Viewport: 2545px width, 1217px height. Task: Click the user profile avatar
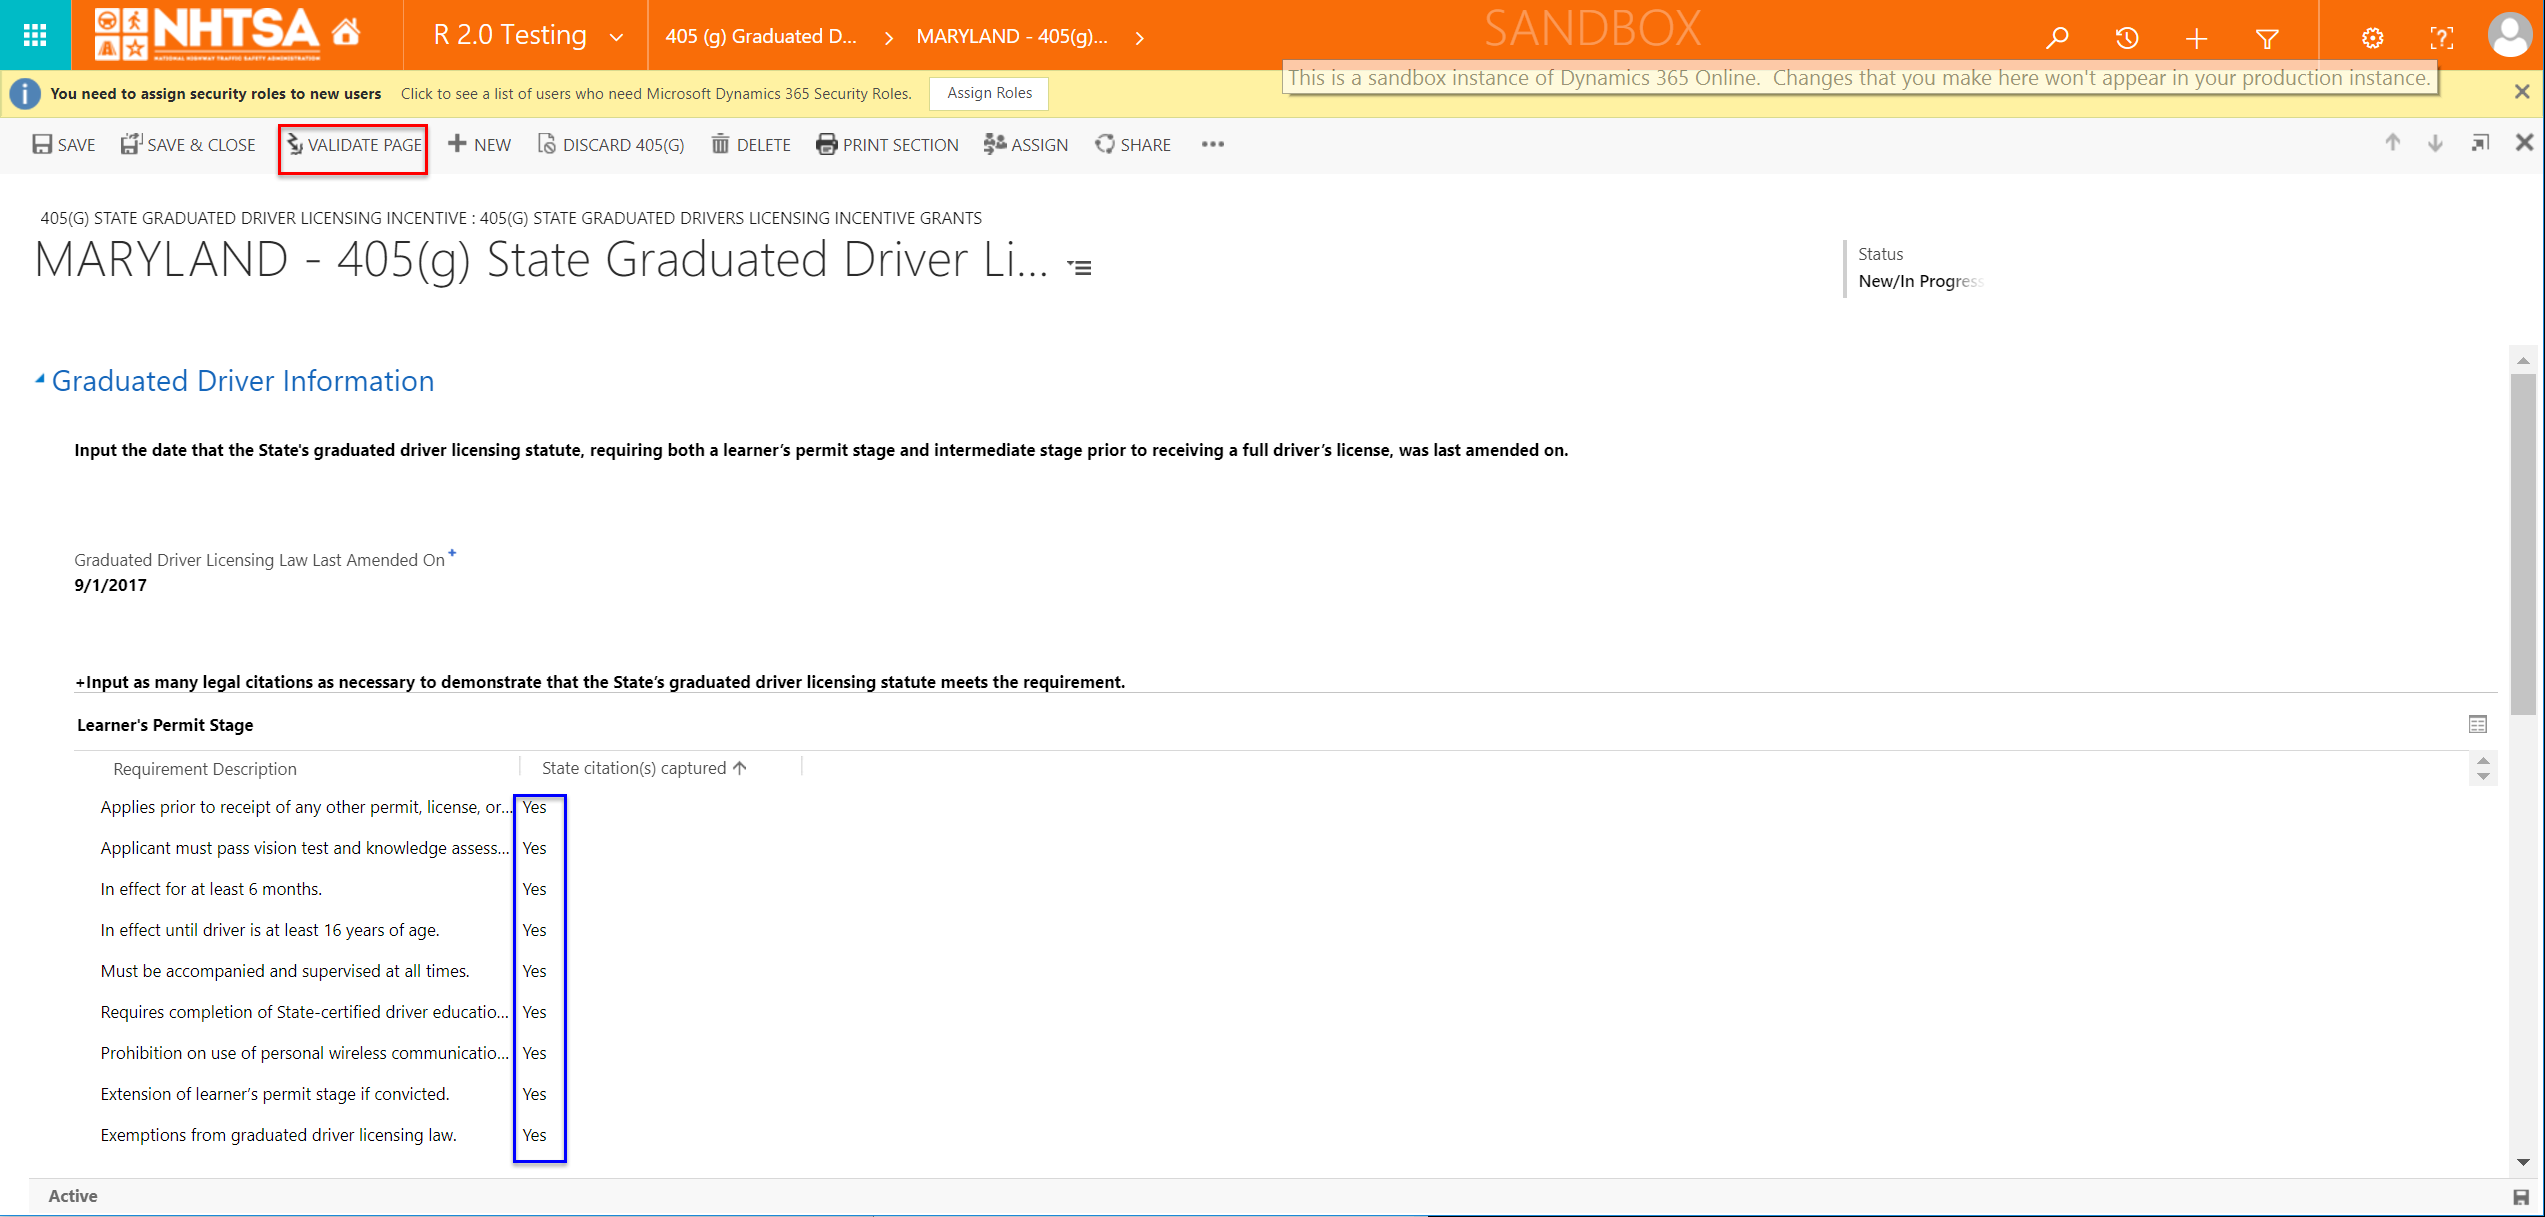click(x=2509, y=35)
